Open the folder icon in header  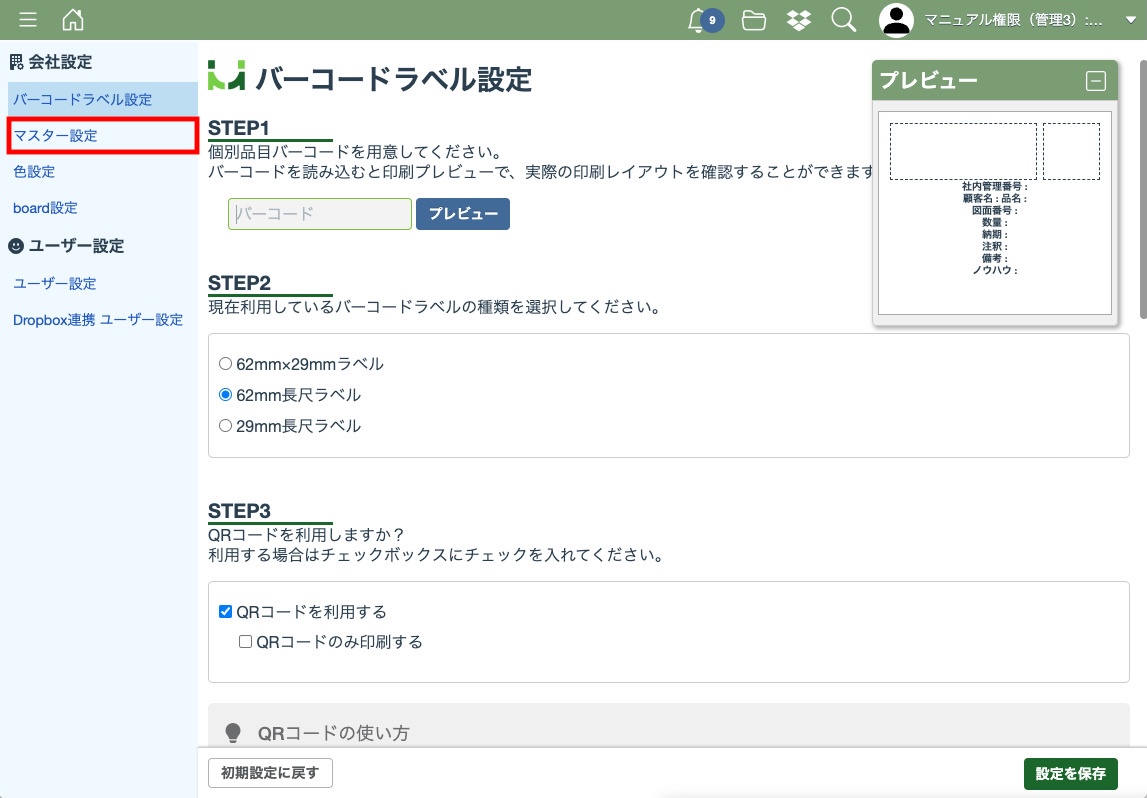pyautogui.click(x=754, y=20)
